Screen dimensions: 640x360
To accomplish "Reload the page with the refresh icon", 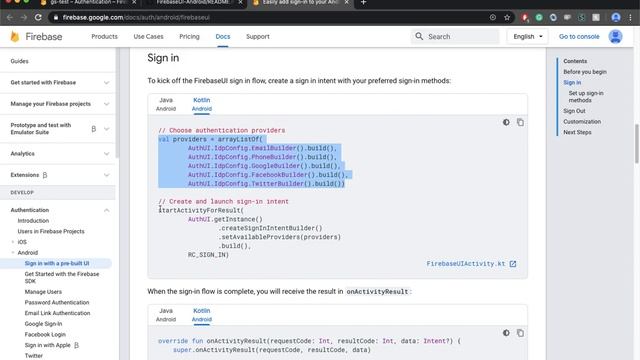I will pyautogui.click(x=38, y=18).
